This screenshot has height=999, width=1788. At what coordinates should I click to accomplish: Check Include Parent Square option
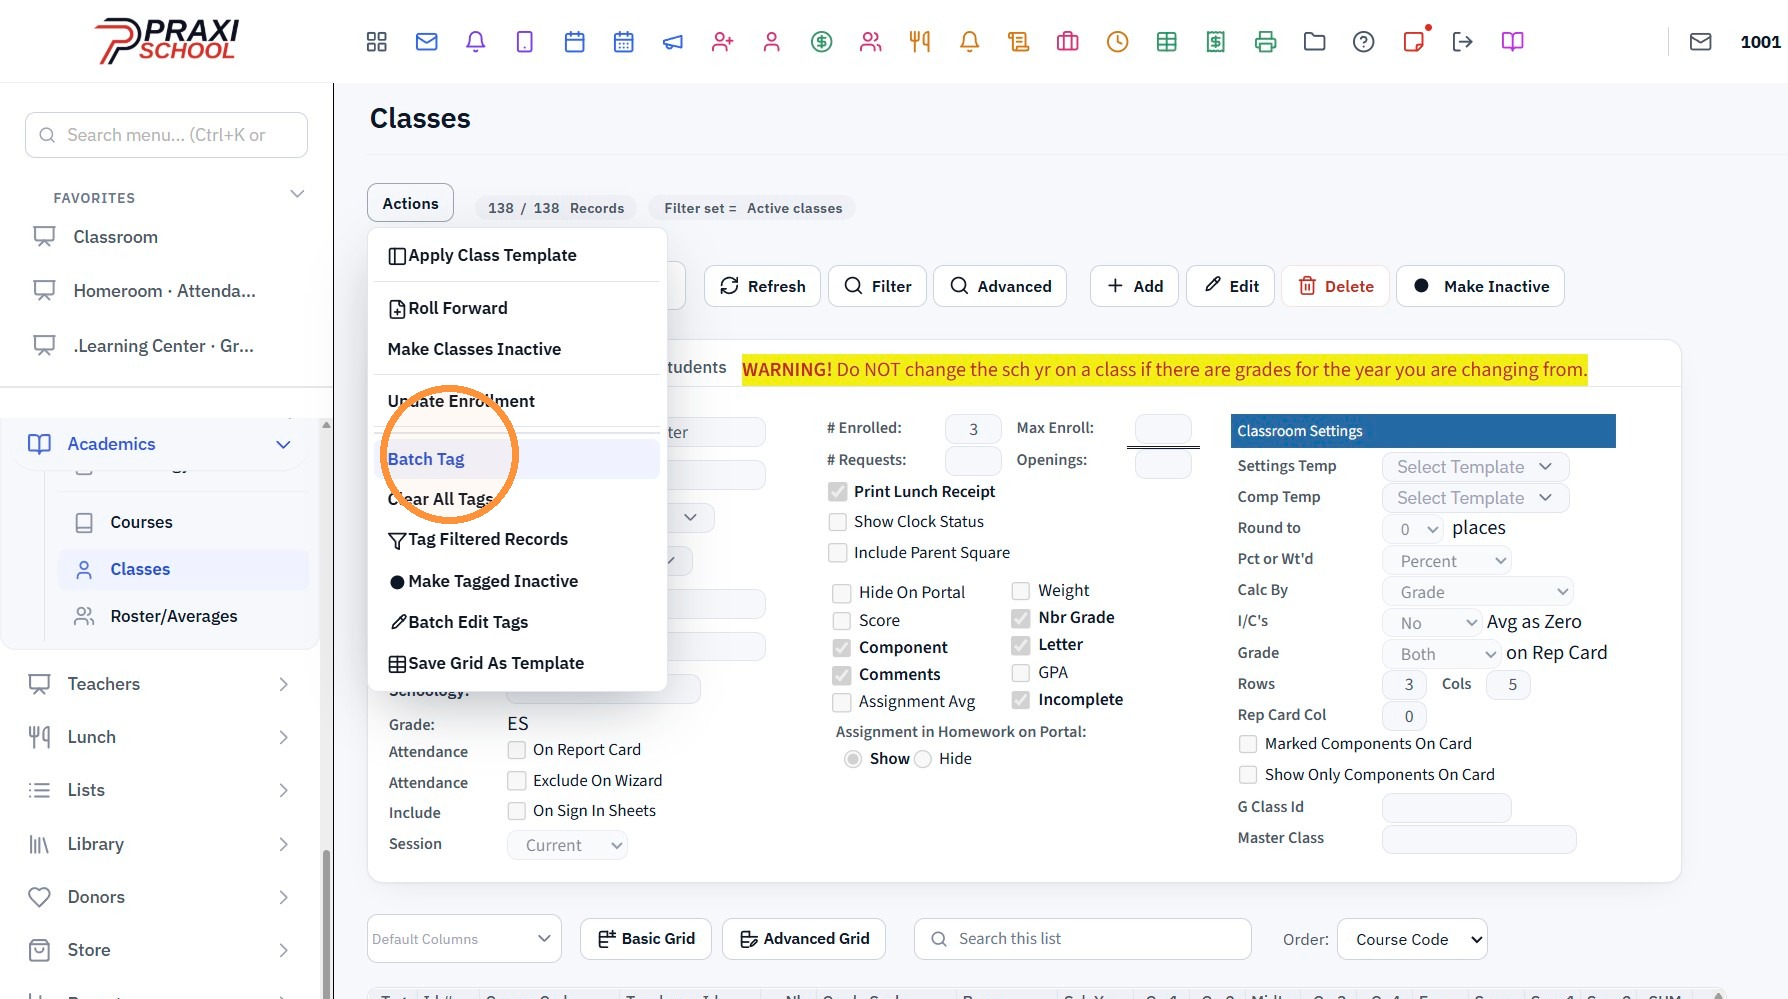[838, 553]
